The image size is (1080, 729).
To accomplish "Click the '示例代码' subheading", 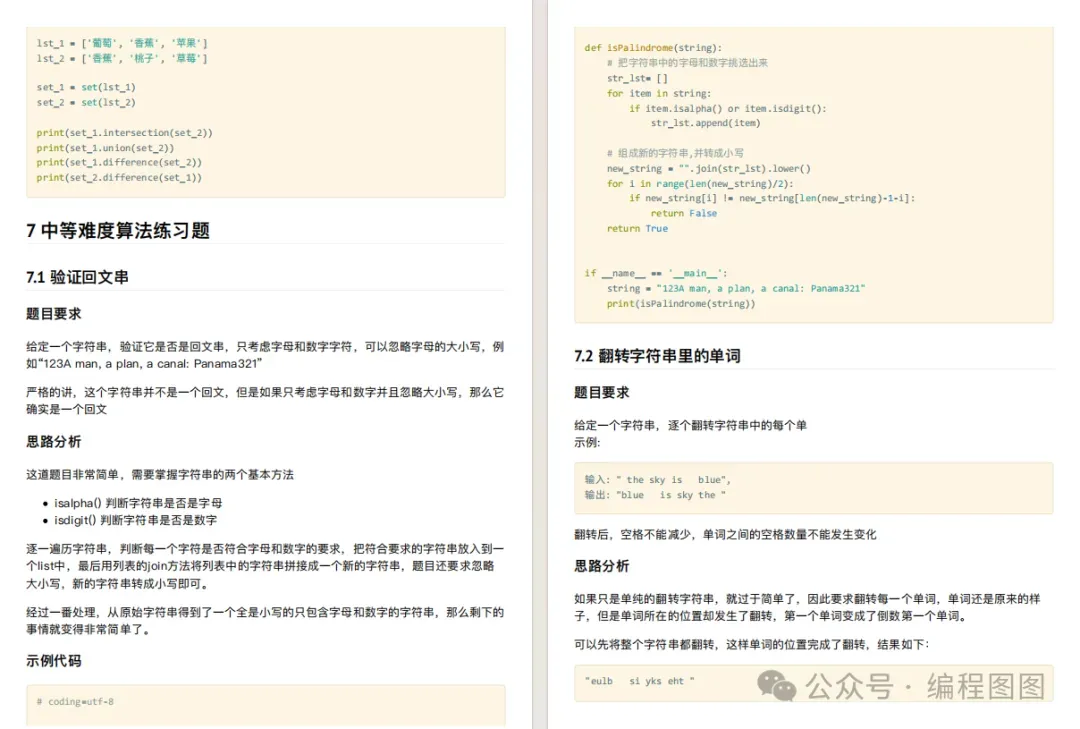I will pyautogui.click(x=54, y=661).
